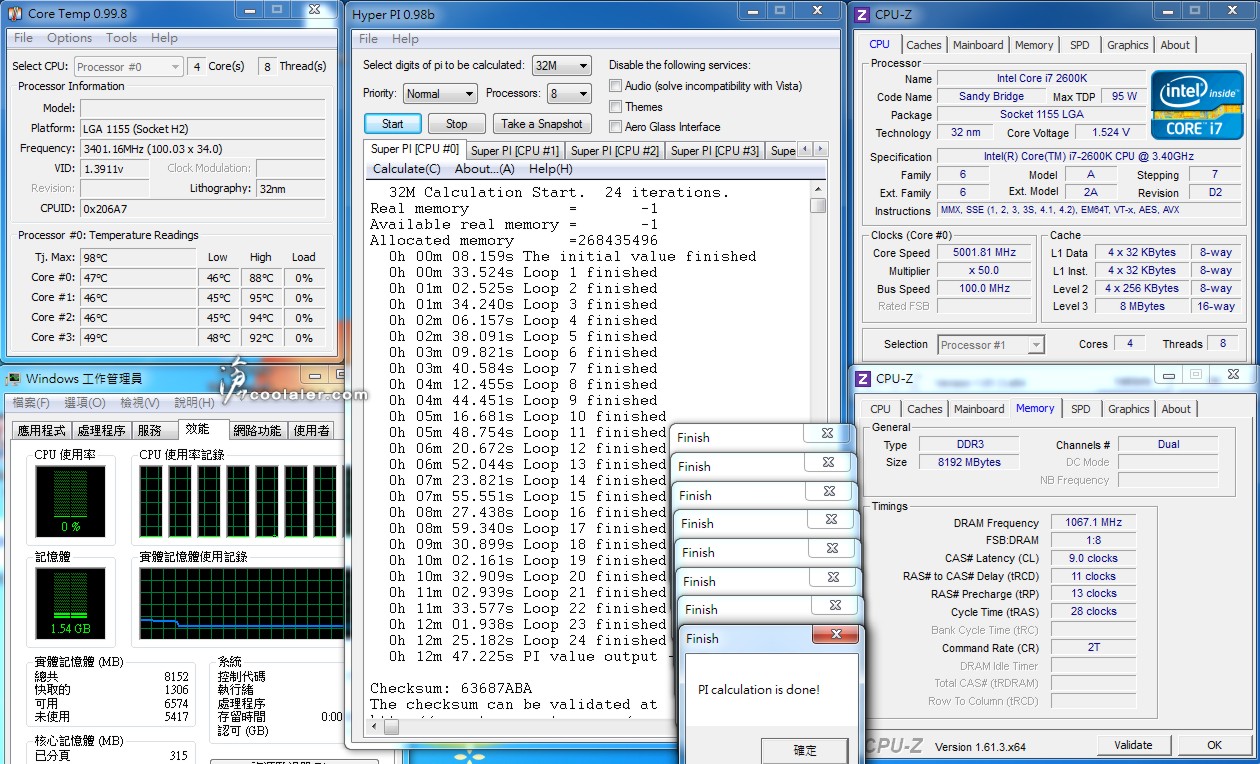
Task: Open Mainboard tab in top CPU-Z window
Action: tap(978, 45)
